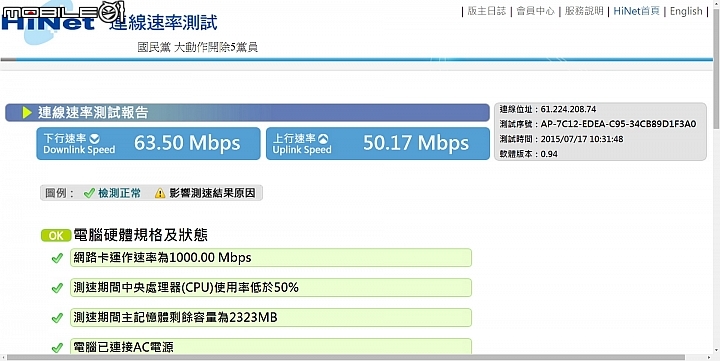Click checkmark beside 主記憶體剩餘容量 row
The image size is (720, 361).
tap(57, 318)
